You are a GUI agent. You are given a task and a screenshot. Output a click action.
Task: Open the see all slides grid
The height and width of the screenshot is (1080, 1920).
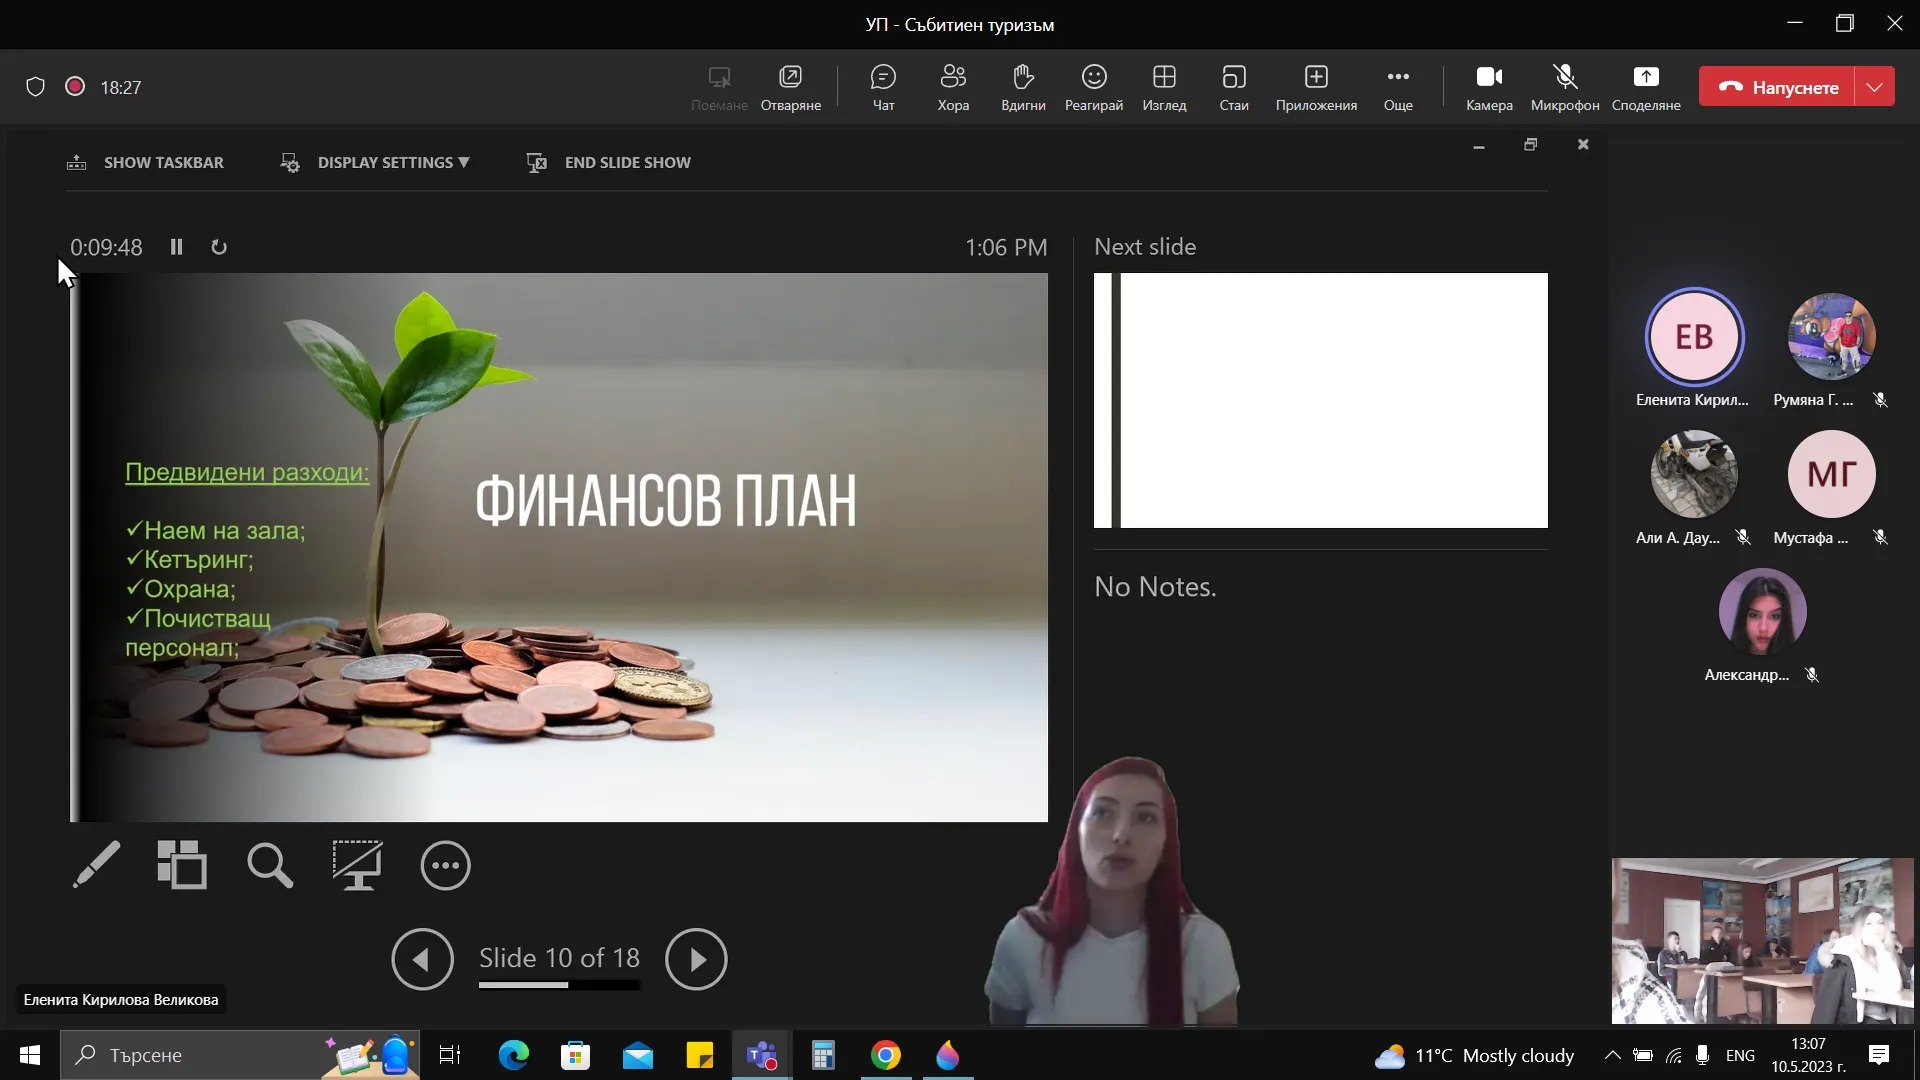(182, 865)
